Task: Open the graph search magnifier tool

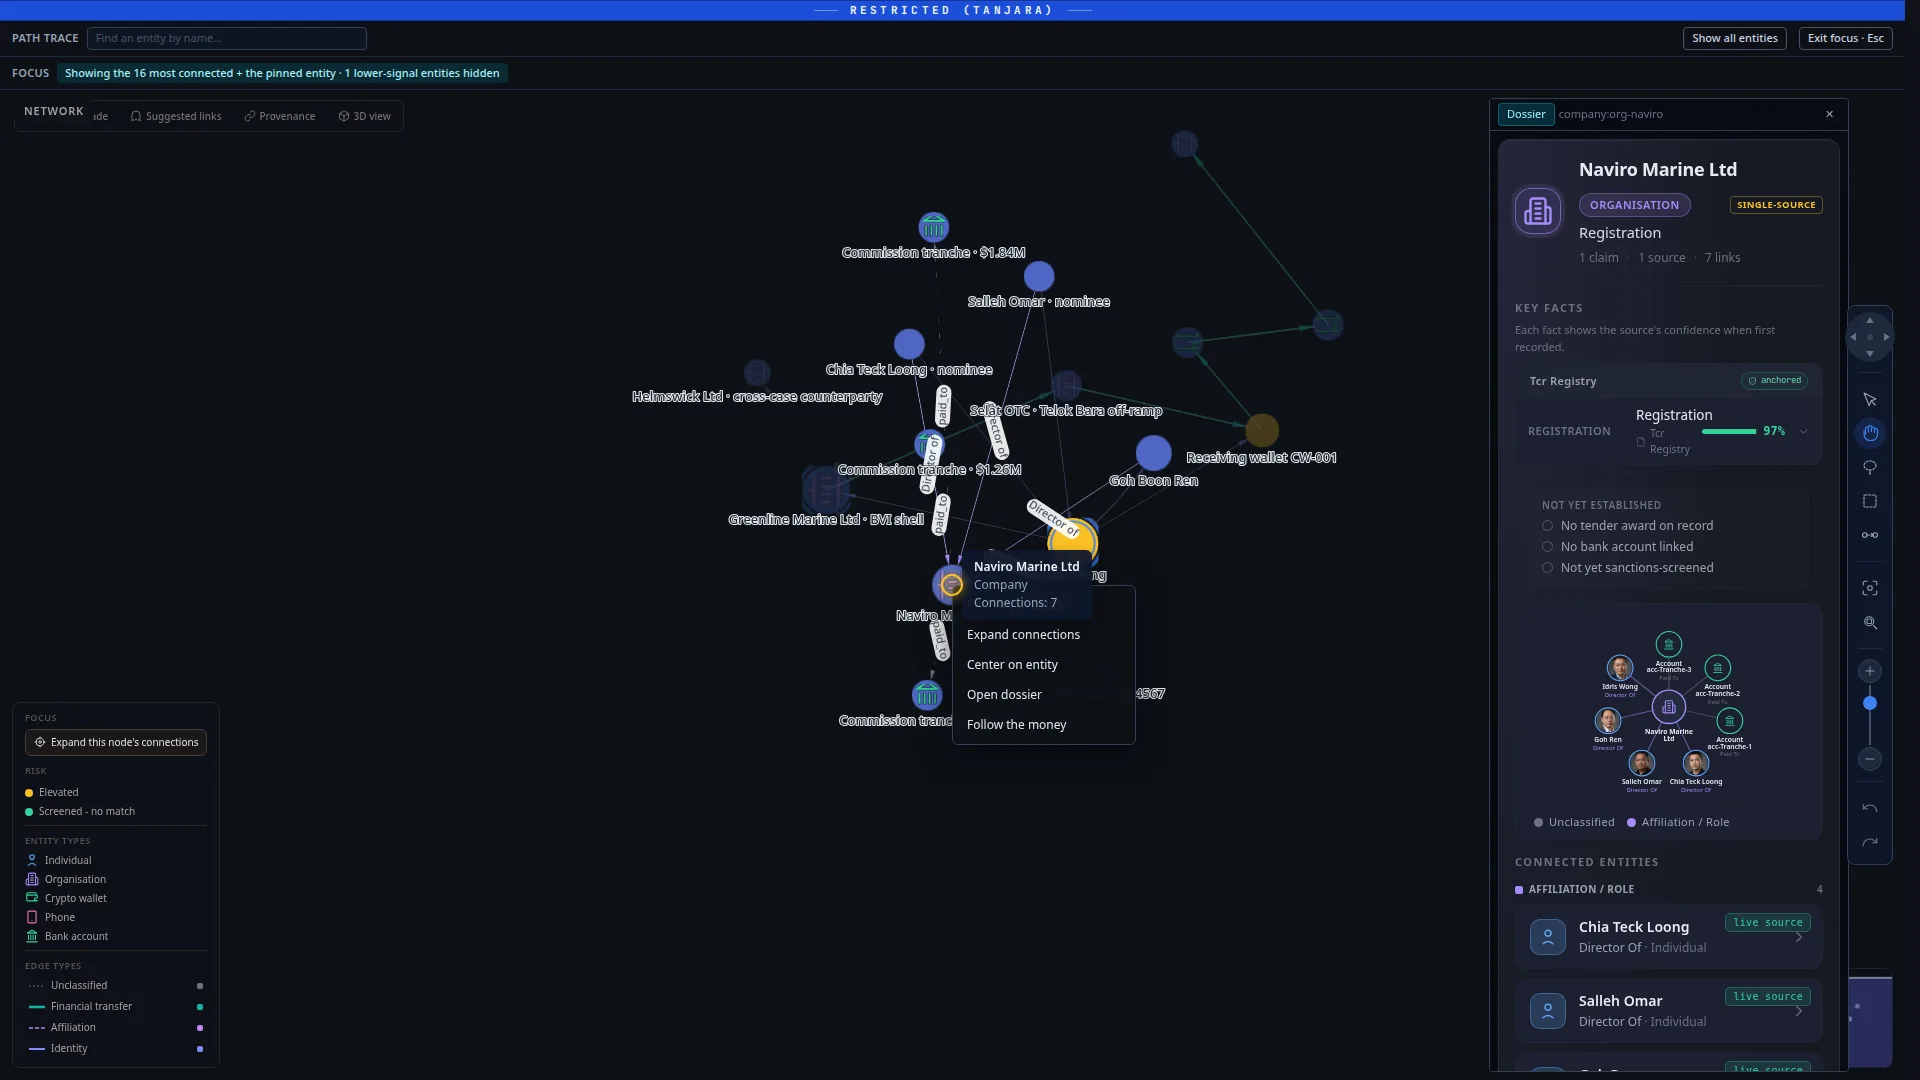Action: [x=1869, y=622]
